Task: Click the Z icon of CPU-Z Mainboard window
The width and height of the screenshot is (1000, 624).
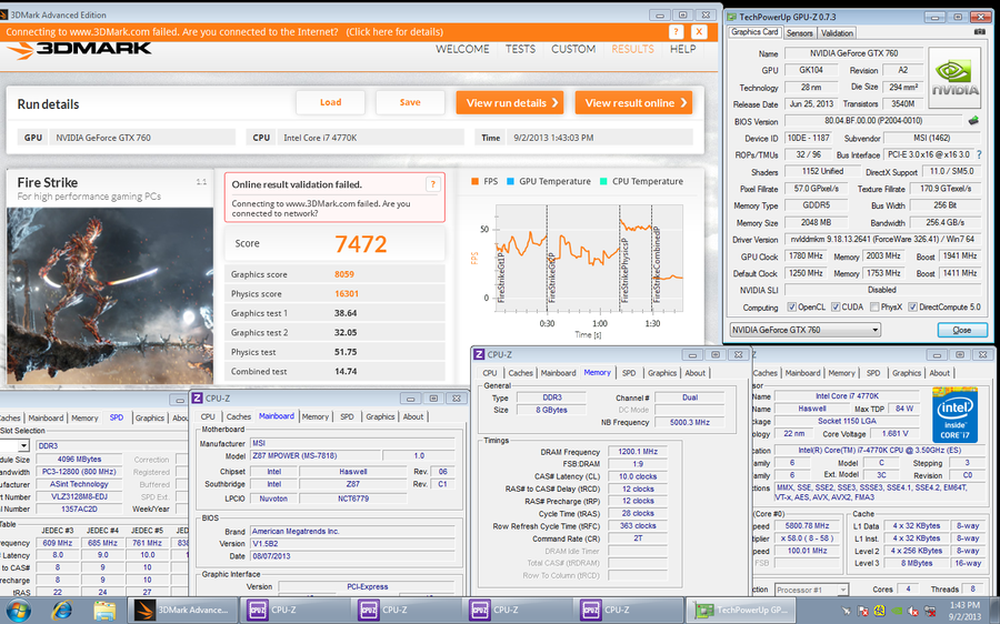Action: [197, 398]
